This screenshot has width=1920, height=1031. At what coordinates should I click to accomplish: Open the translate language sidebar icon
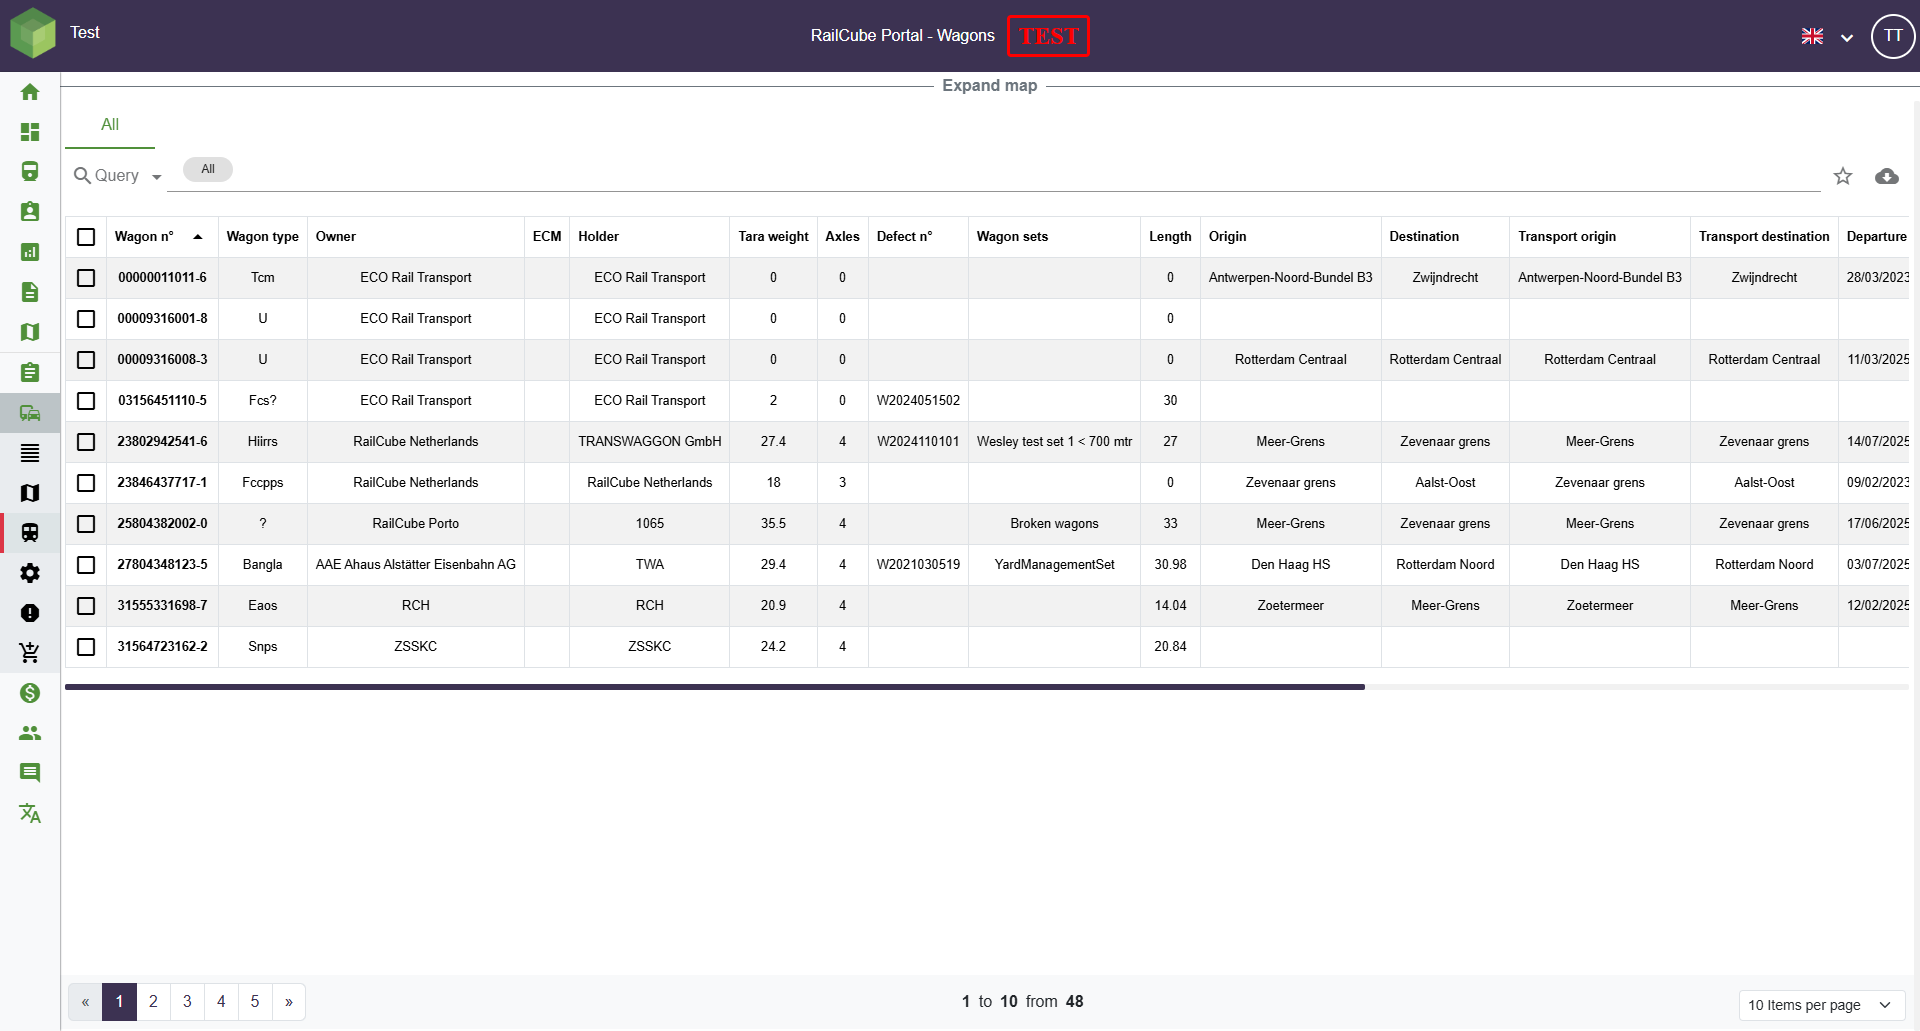click(x=30, y=813)
